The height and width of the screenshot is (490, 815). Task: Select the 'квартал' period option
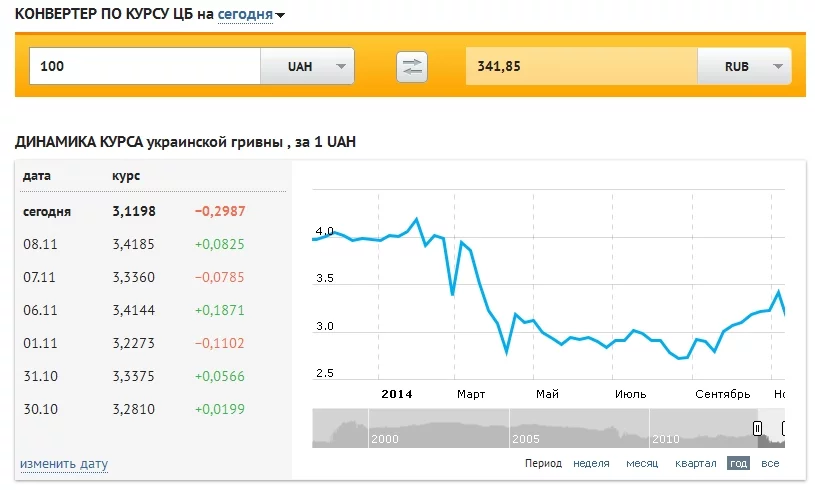pos(695,464)
